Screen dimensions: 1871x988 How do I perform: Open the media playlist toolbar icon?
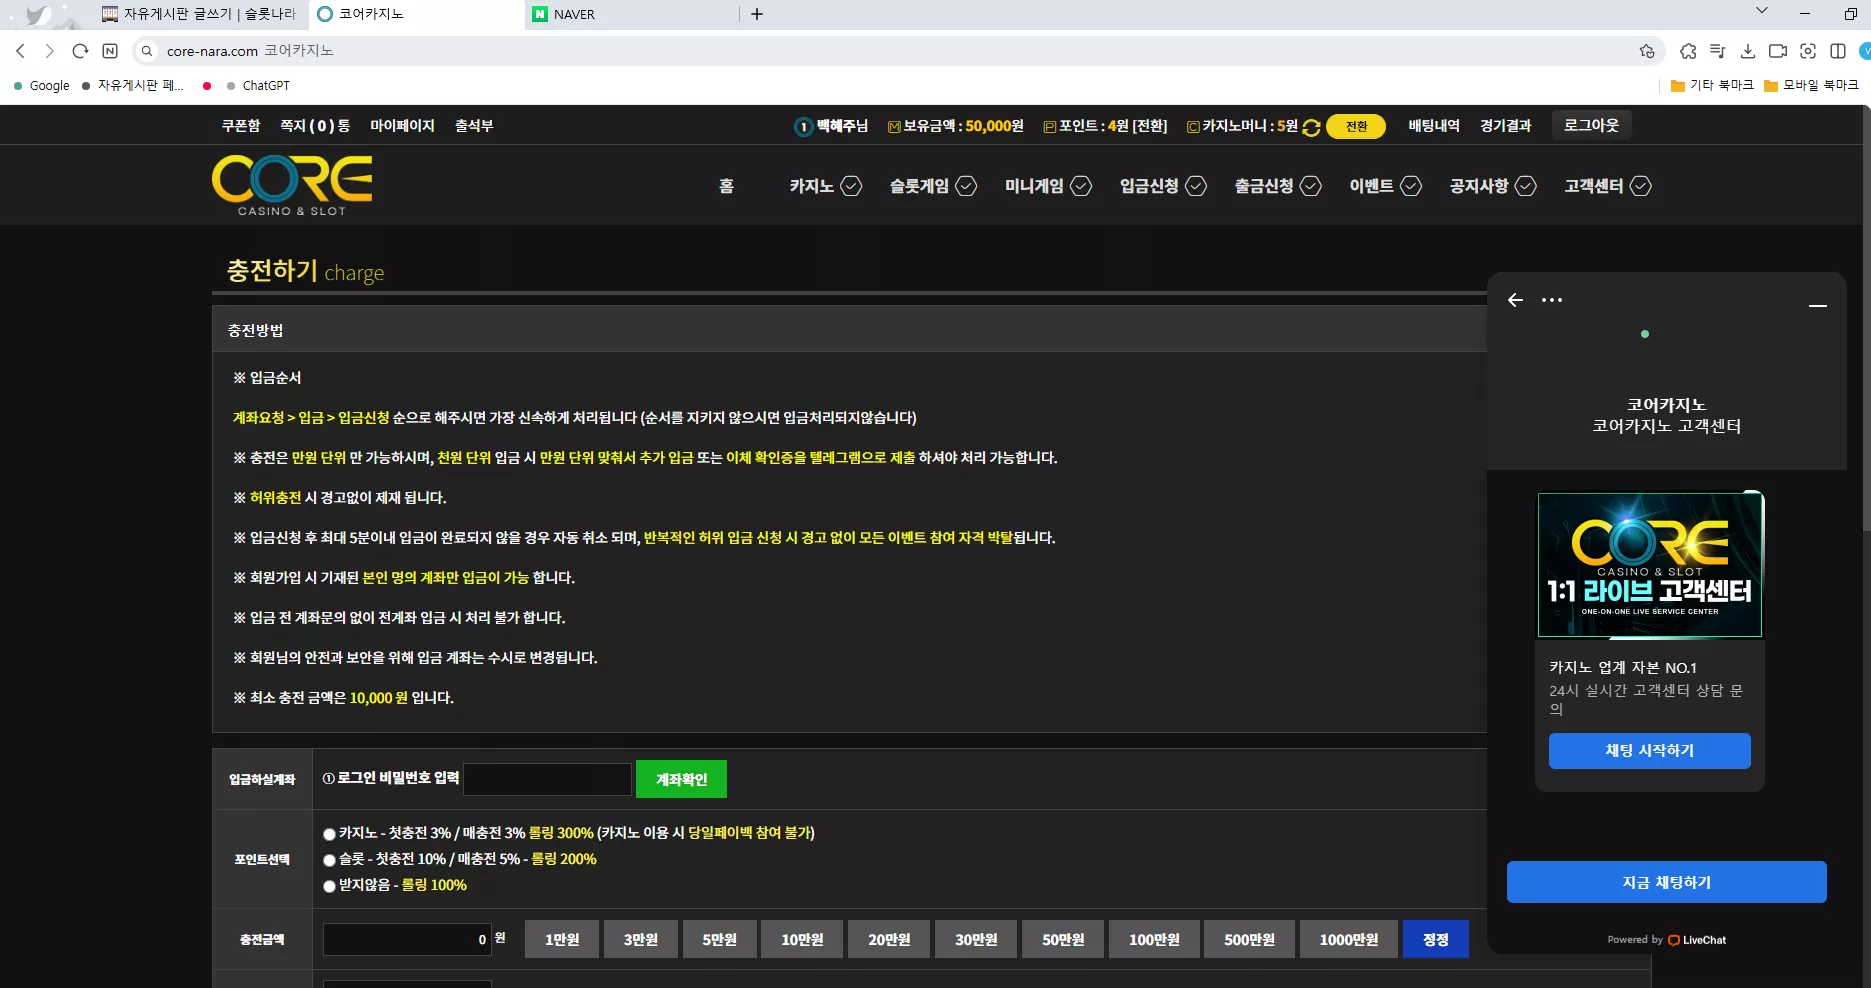tap(1718, 51)
